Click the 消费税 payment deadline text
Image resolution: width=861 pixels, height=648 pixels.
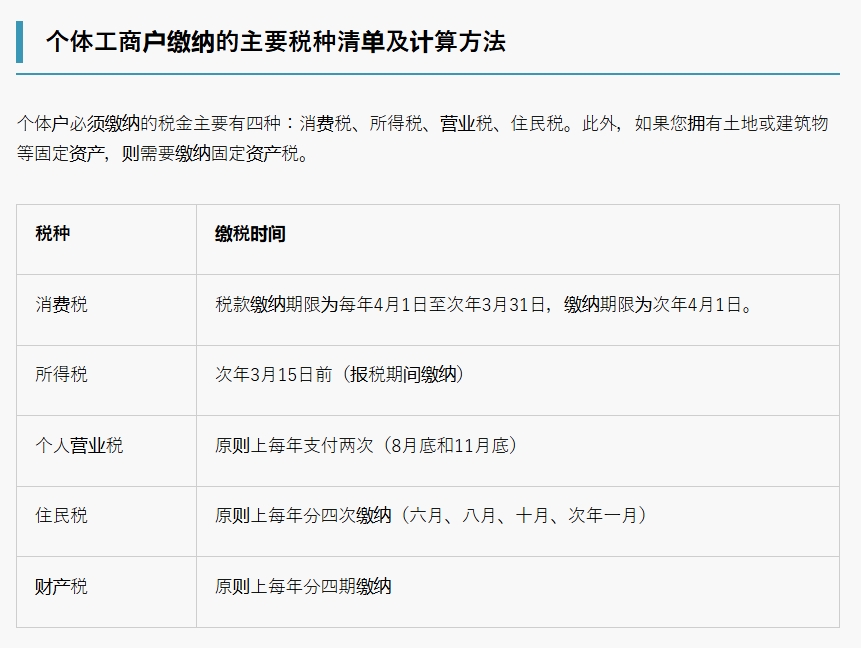click(x=484, y=304)
